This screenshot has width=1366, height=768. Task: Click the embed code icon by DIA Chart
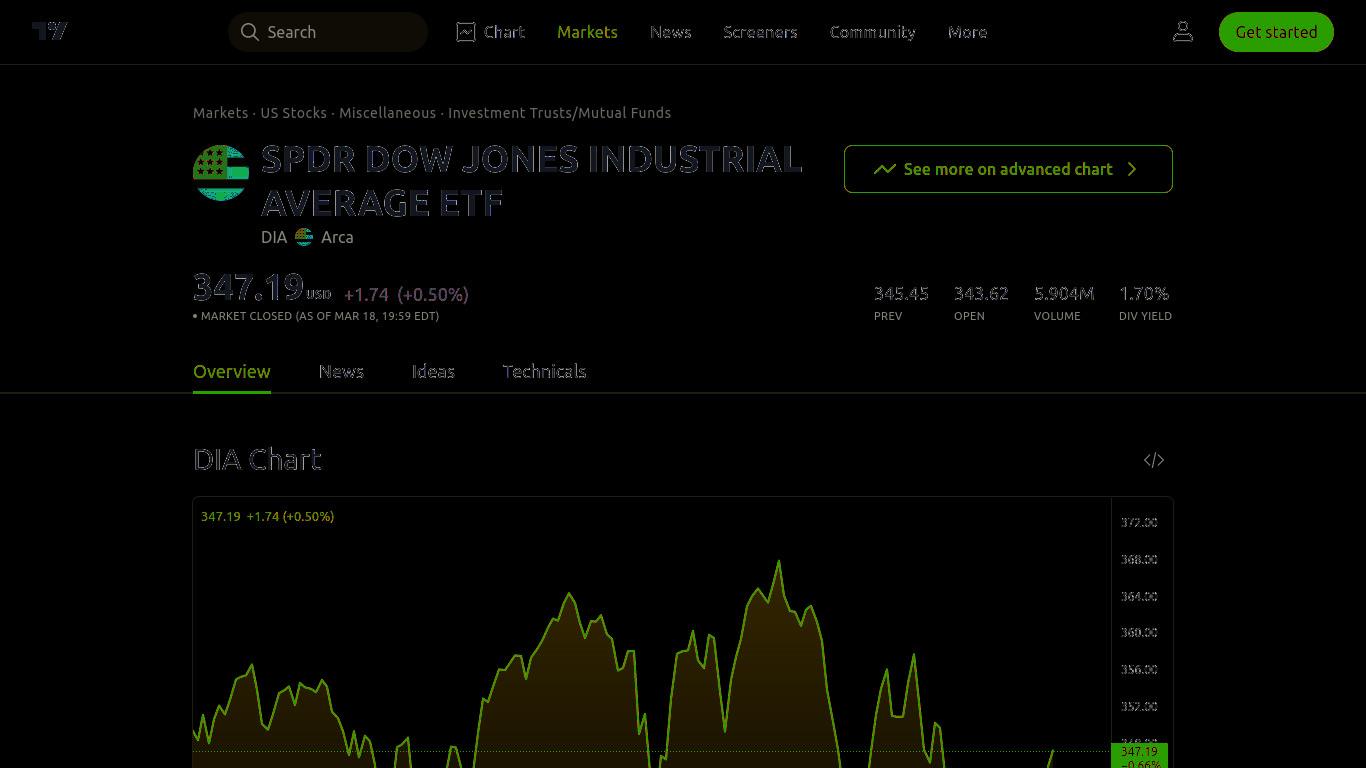[1154, 460]
